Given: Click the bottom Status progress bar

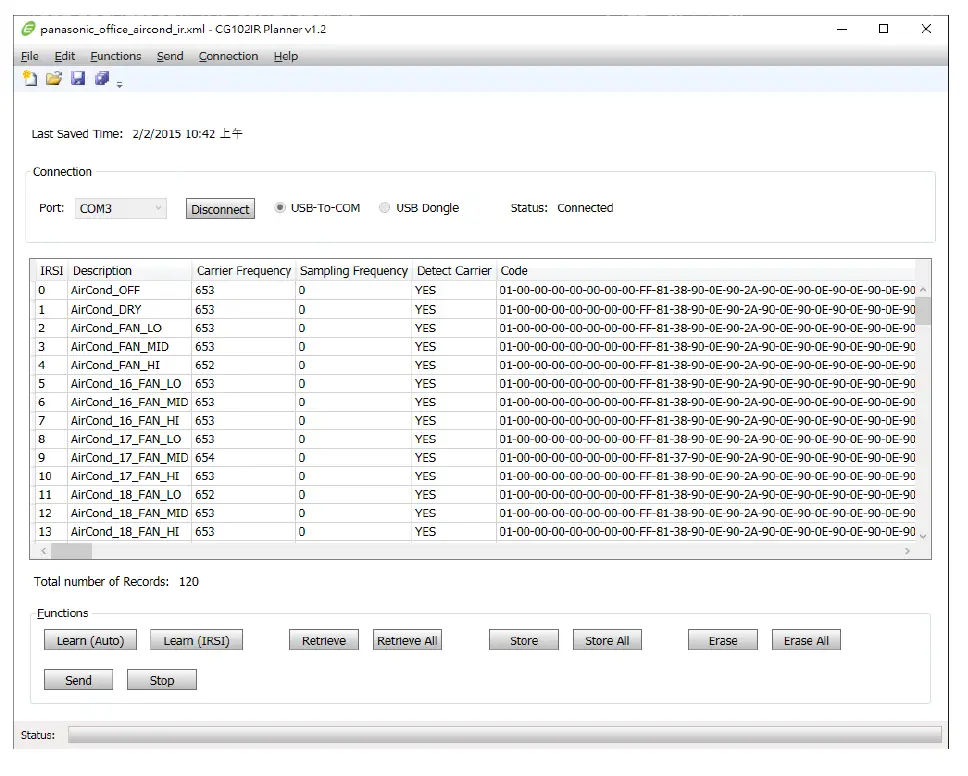Looking at the screenshot, I should (x=504, y=735).
